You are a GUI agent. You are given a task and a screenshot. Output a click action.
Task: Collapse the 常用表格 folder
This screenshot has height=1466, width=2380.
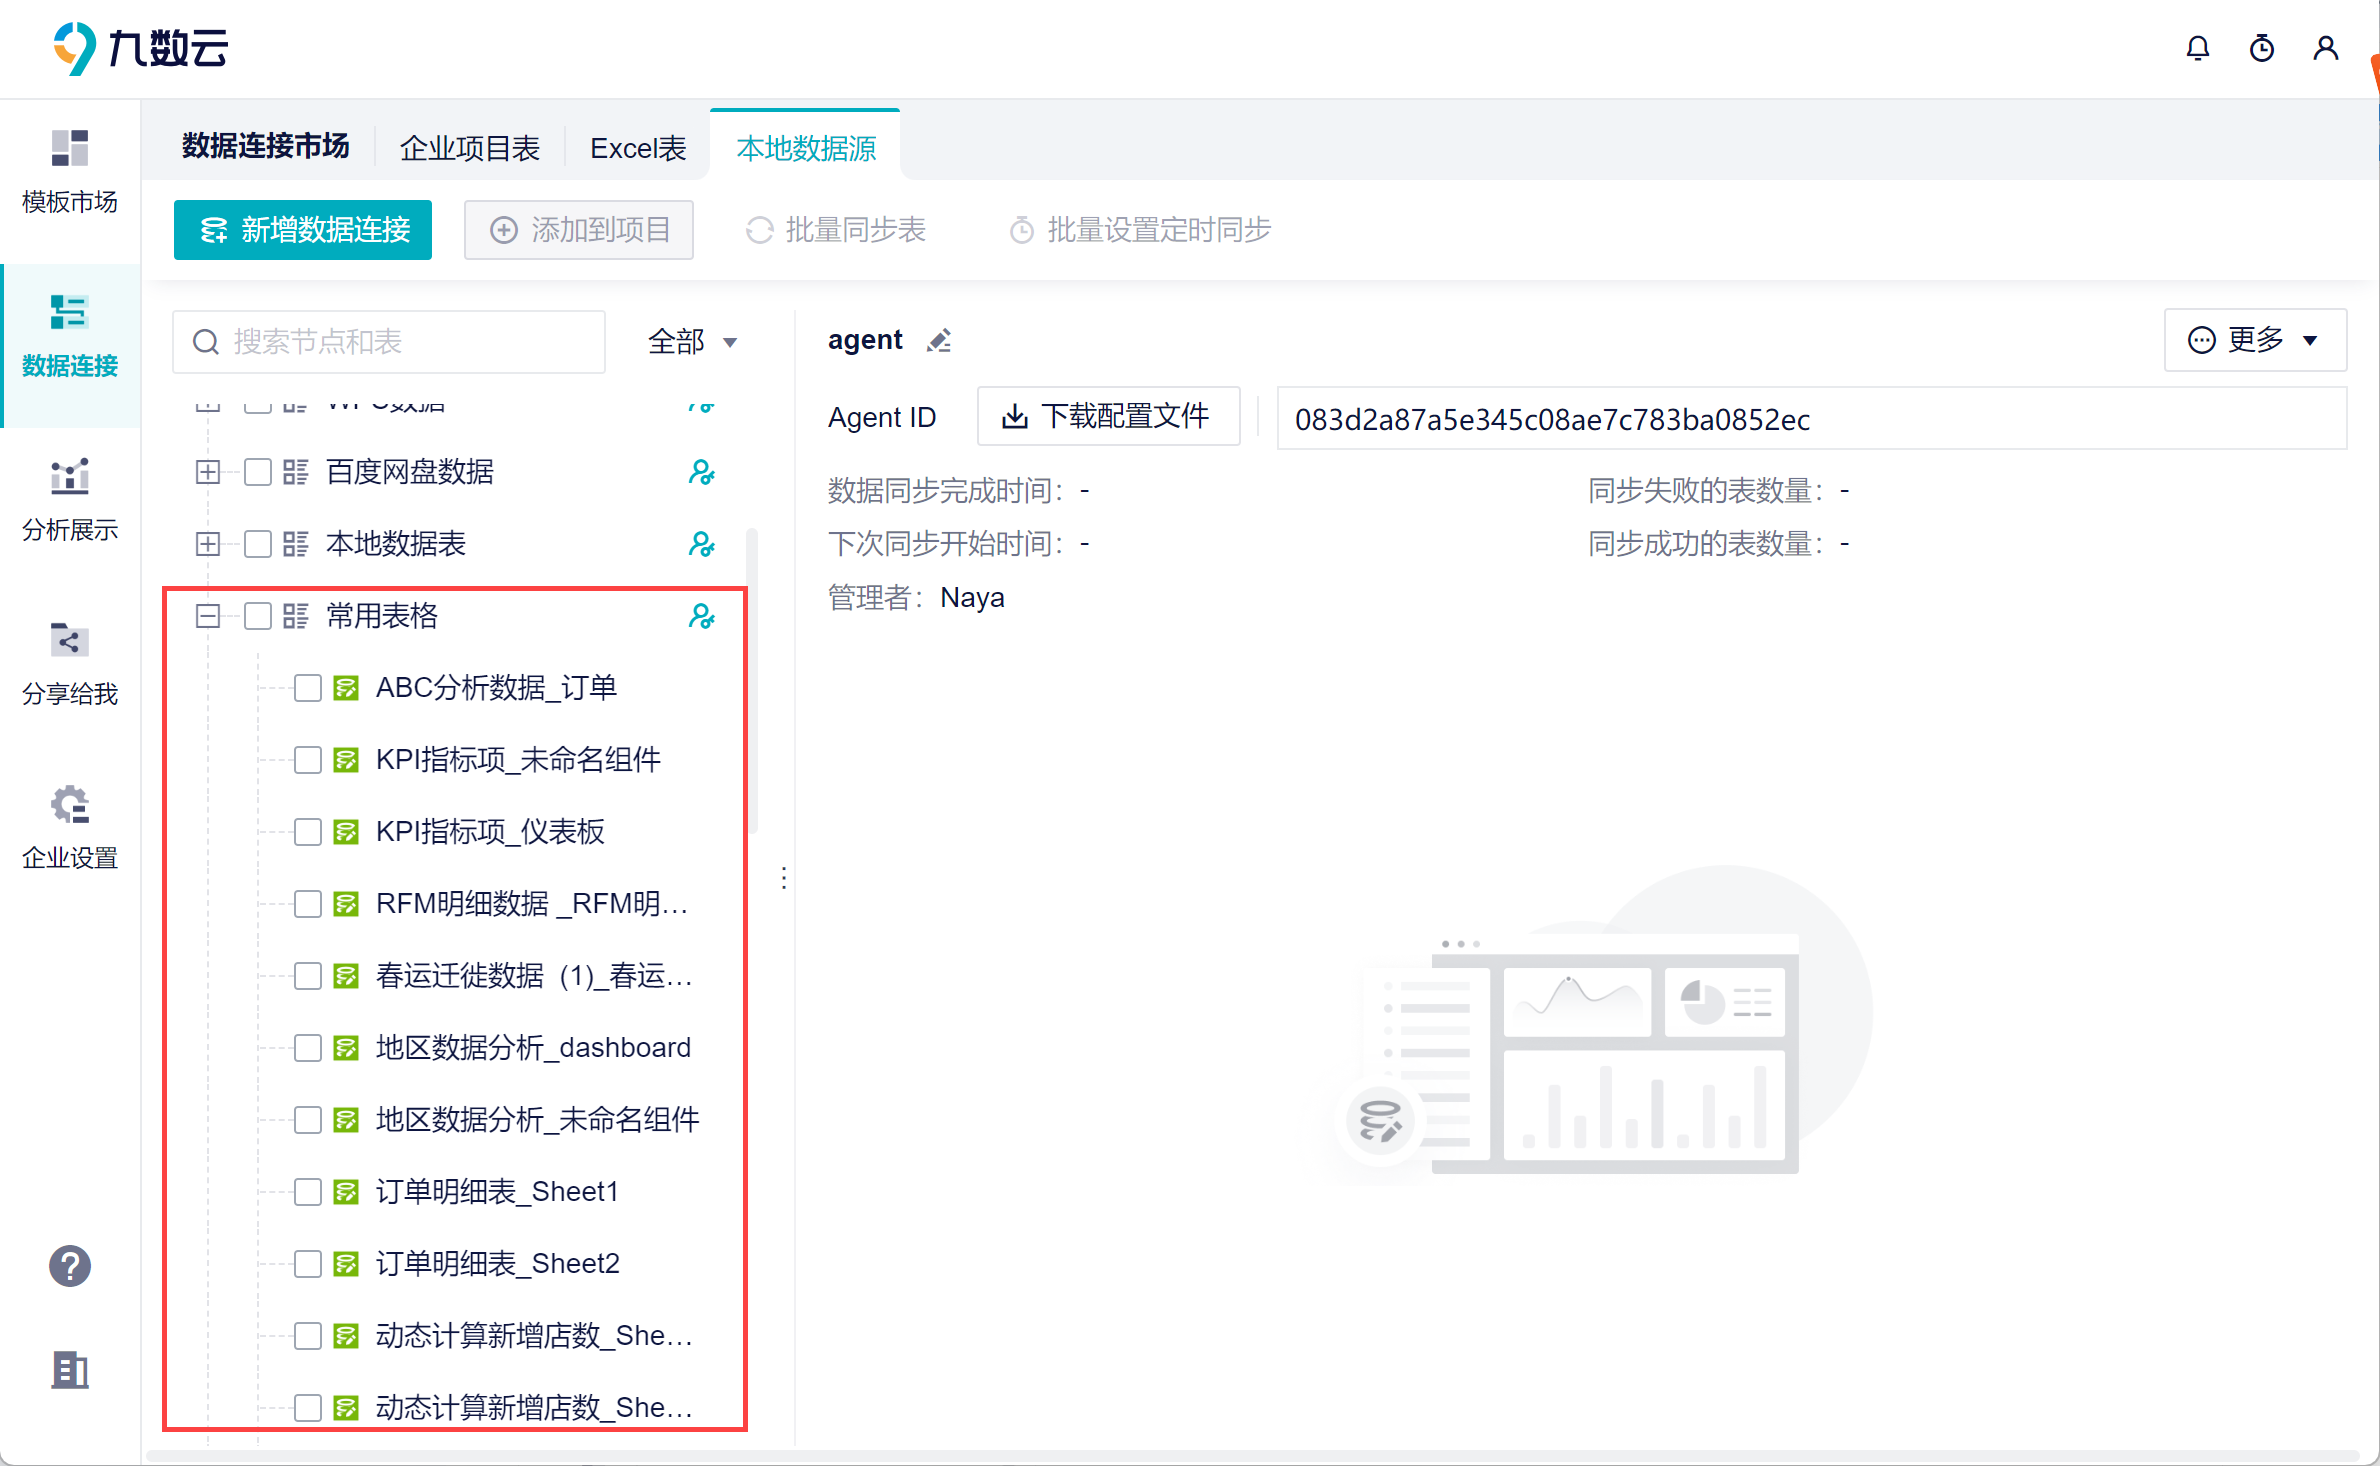coord(208,616)
